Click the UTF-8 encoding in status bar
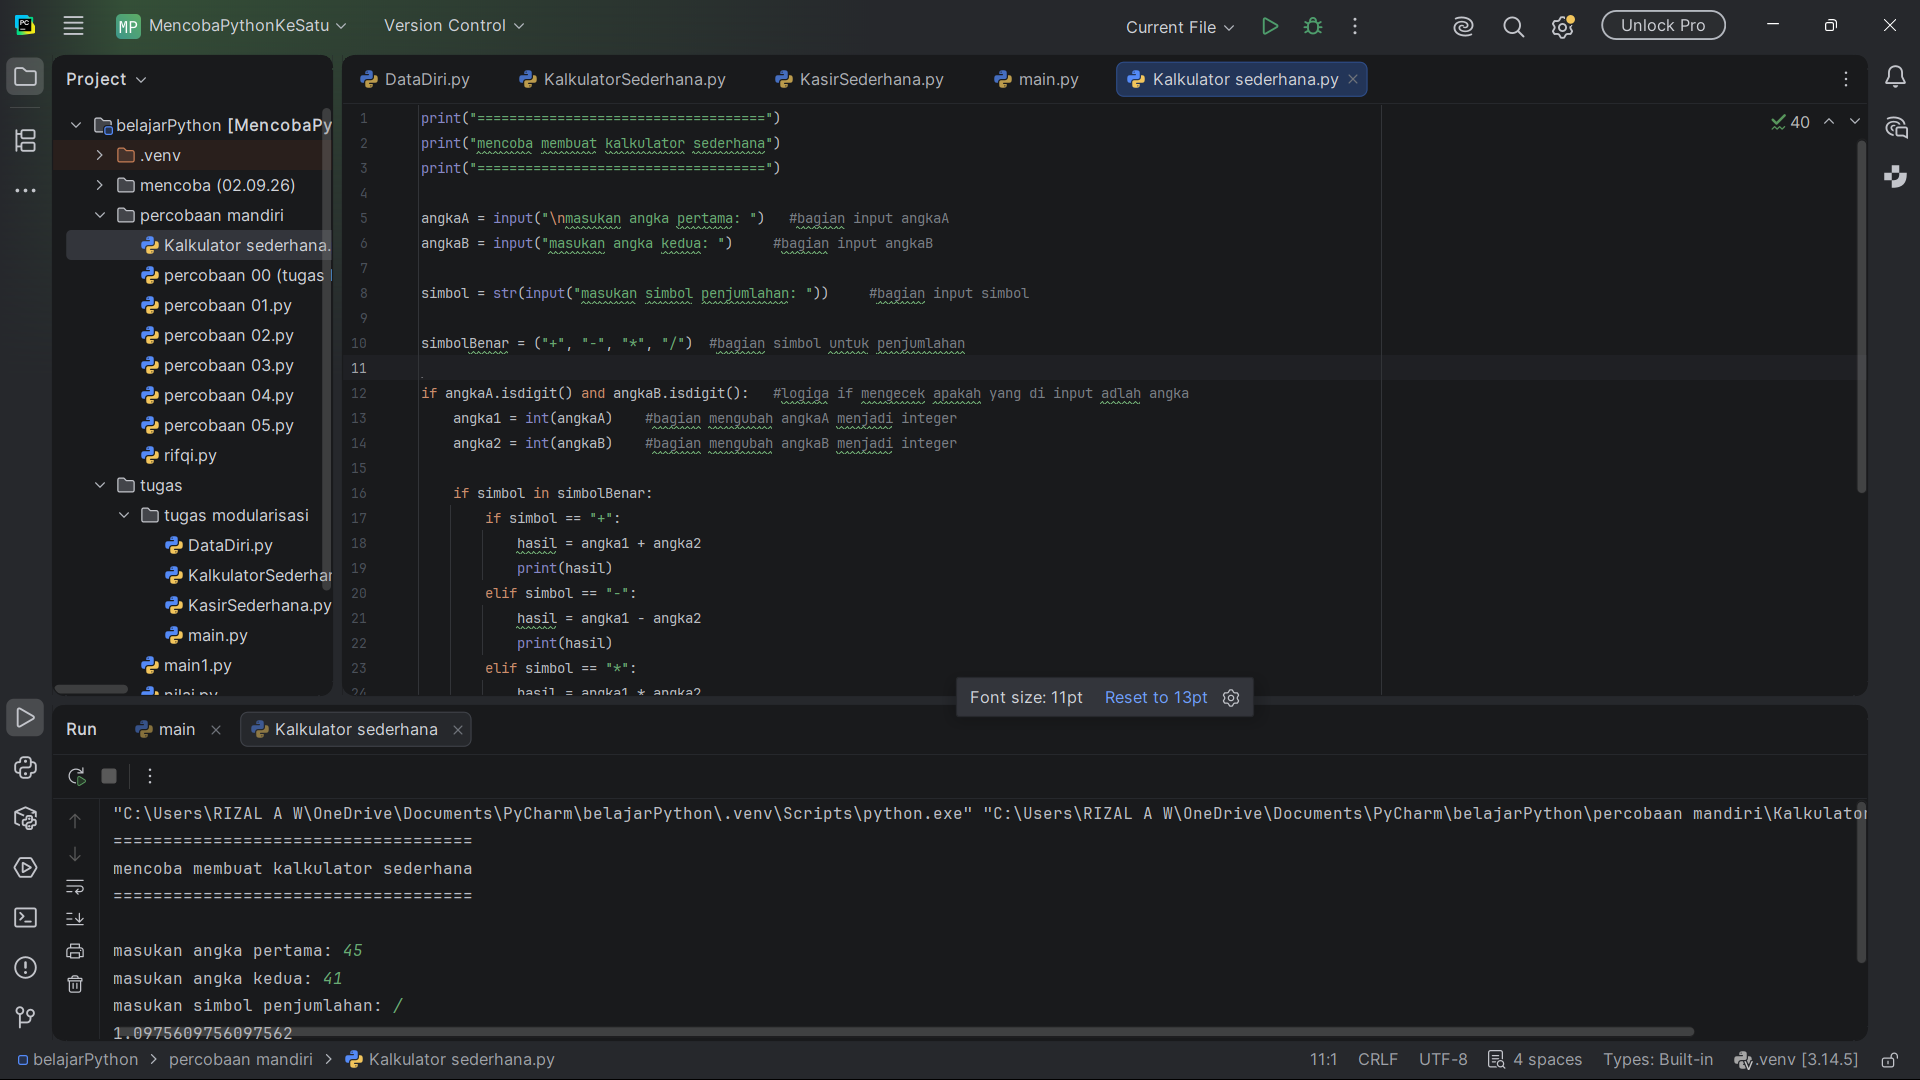Image resolution: width=1920 pixels, height=1080 pixels. click(1443, 1060)
